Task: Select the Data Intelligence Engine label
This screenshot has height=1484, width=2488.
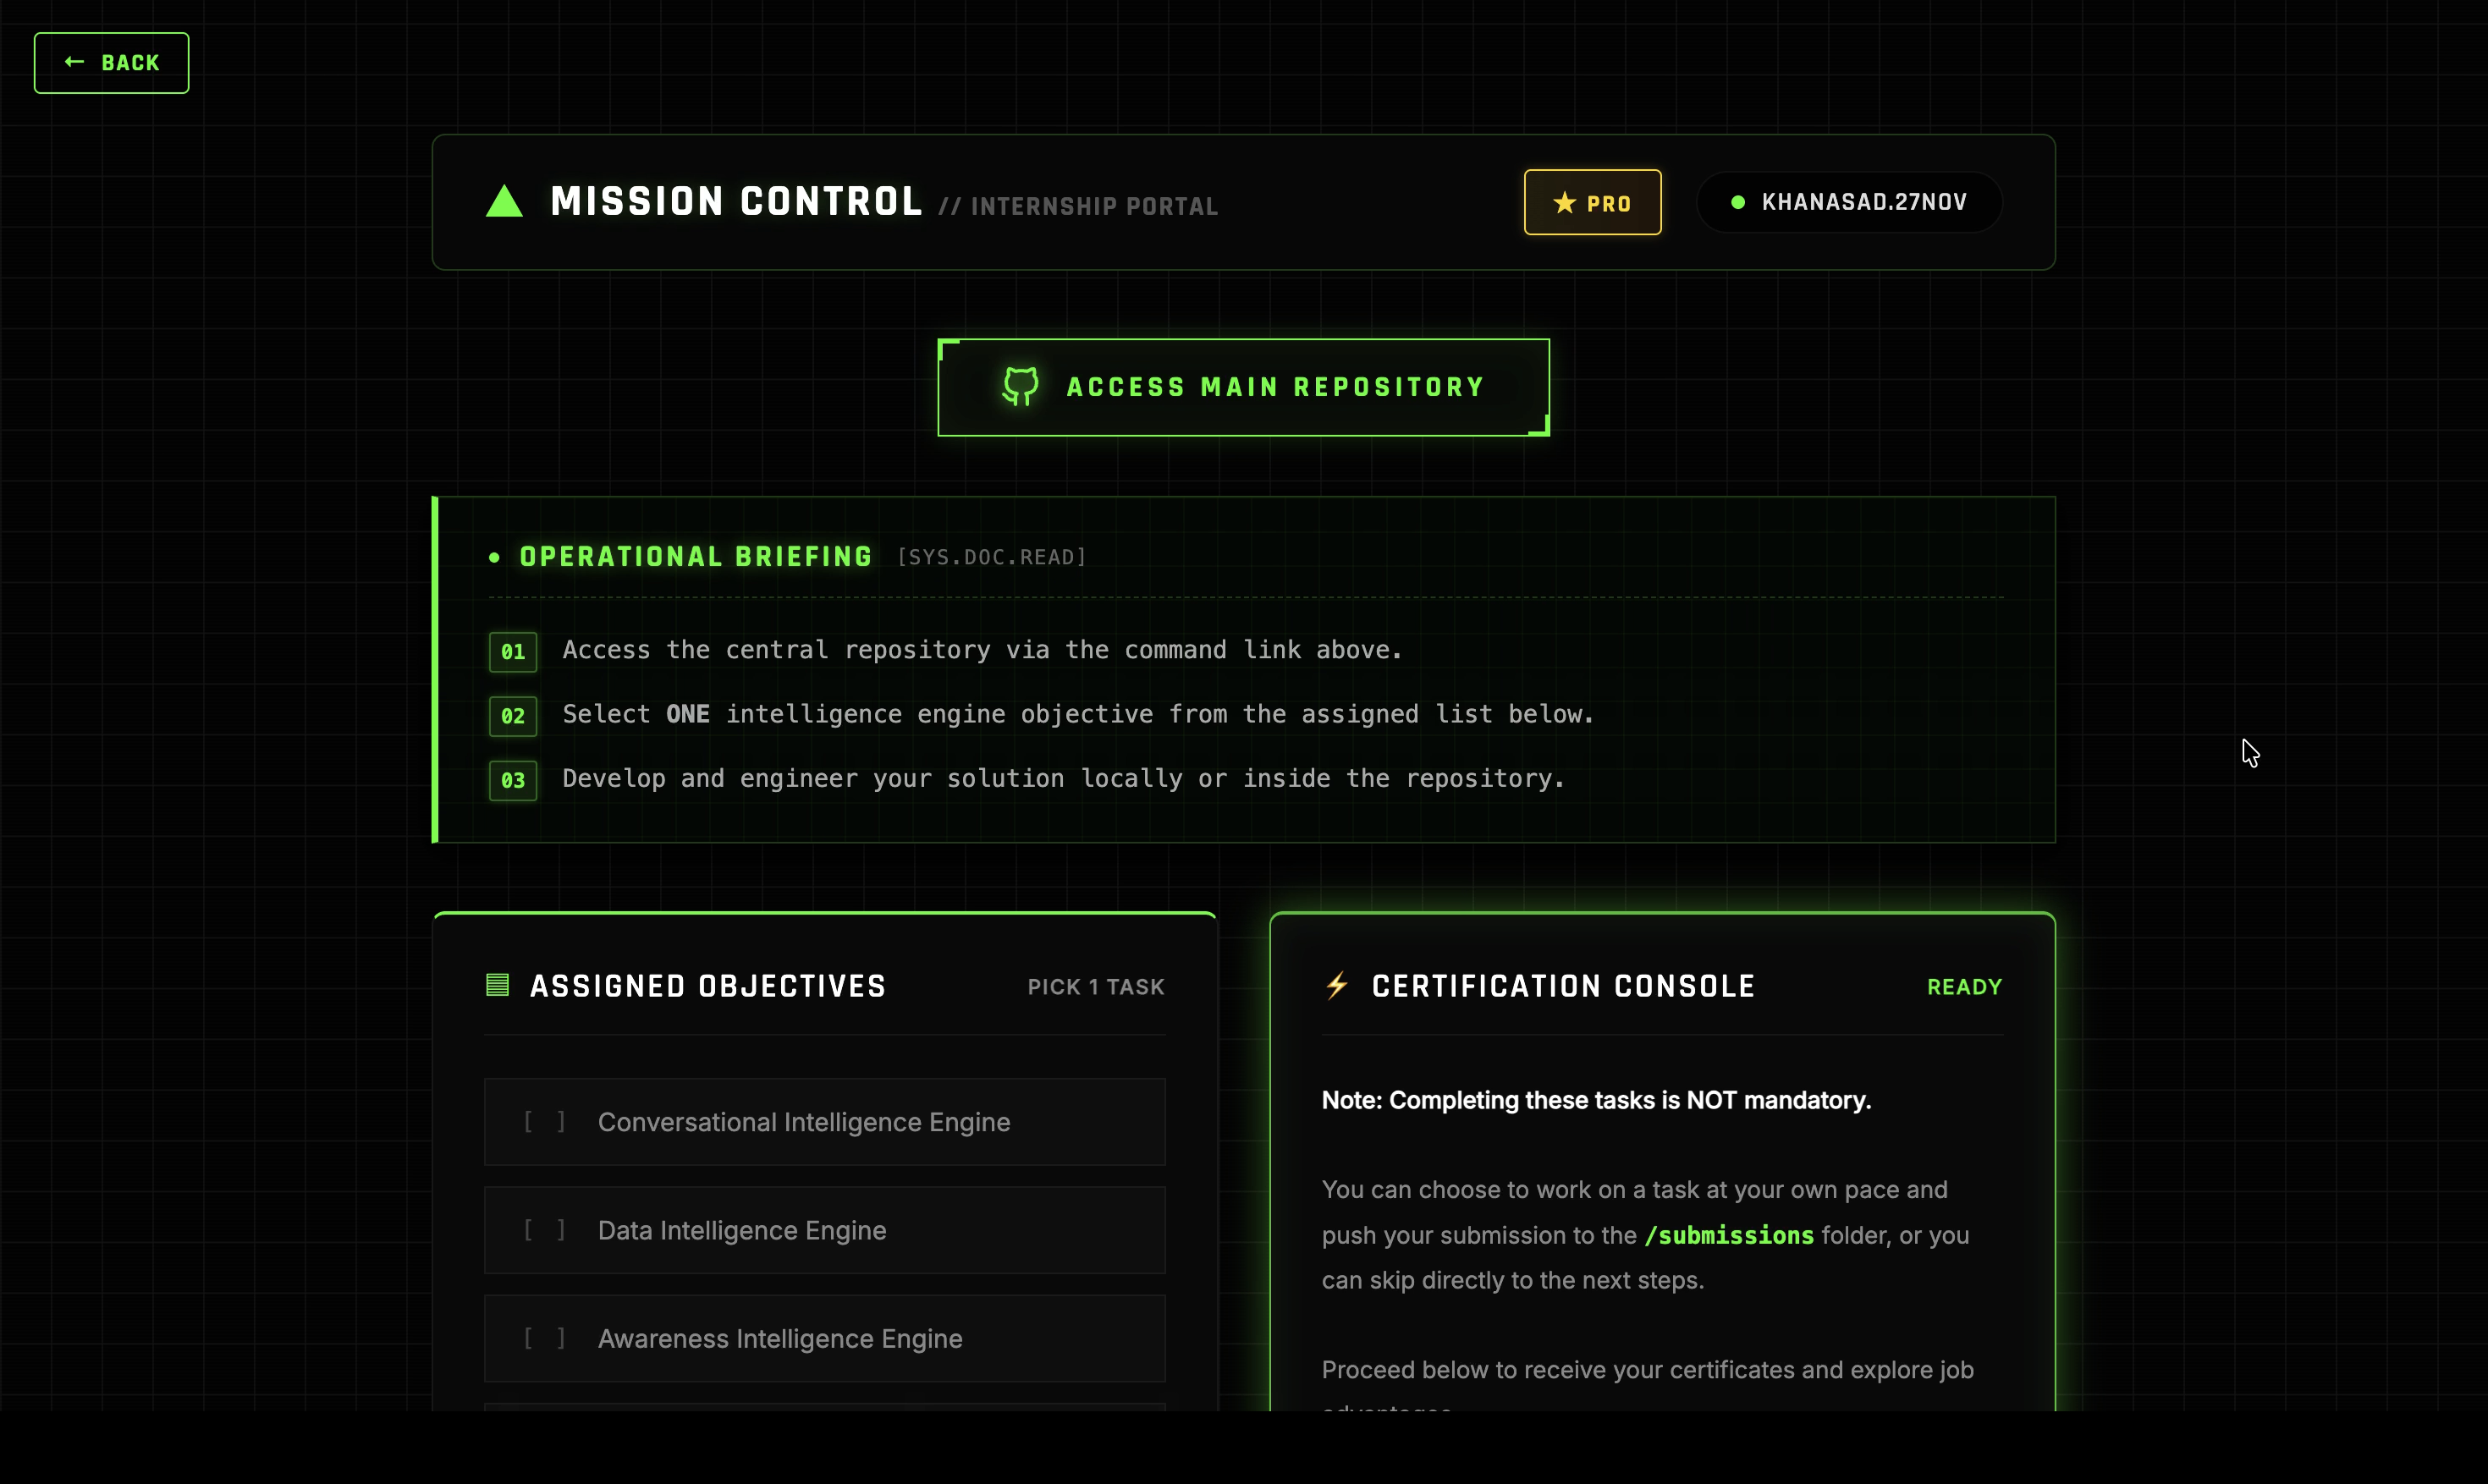Action: point(742,1230)
